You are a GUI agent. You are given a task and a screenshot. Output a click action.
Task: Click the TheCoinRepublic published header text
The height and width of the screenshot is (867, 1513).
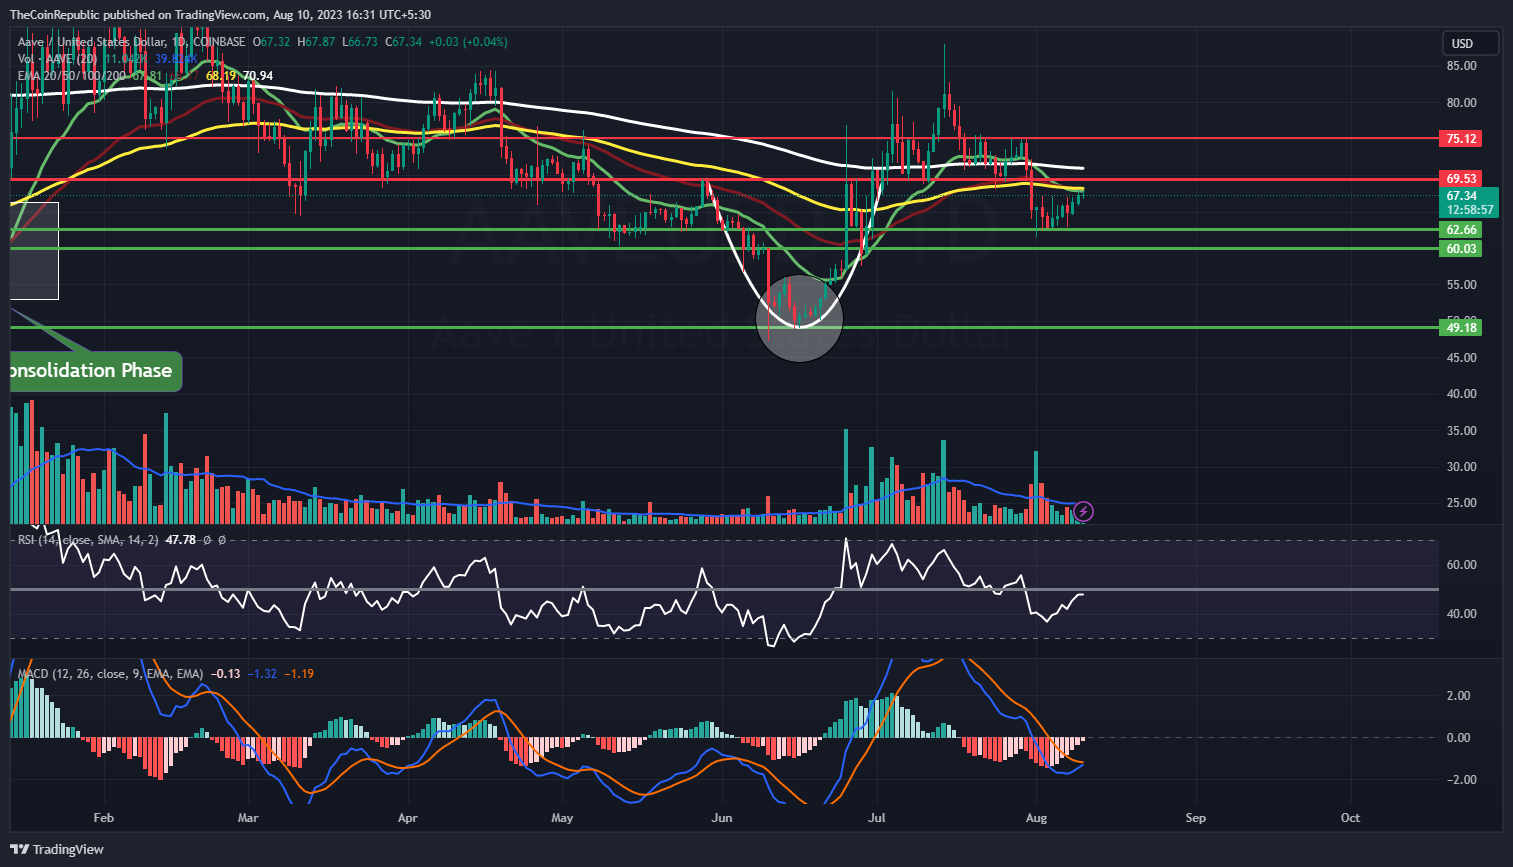point(220,14)
